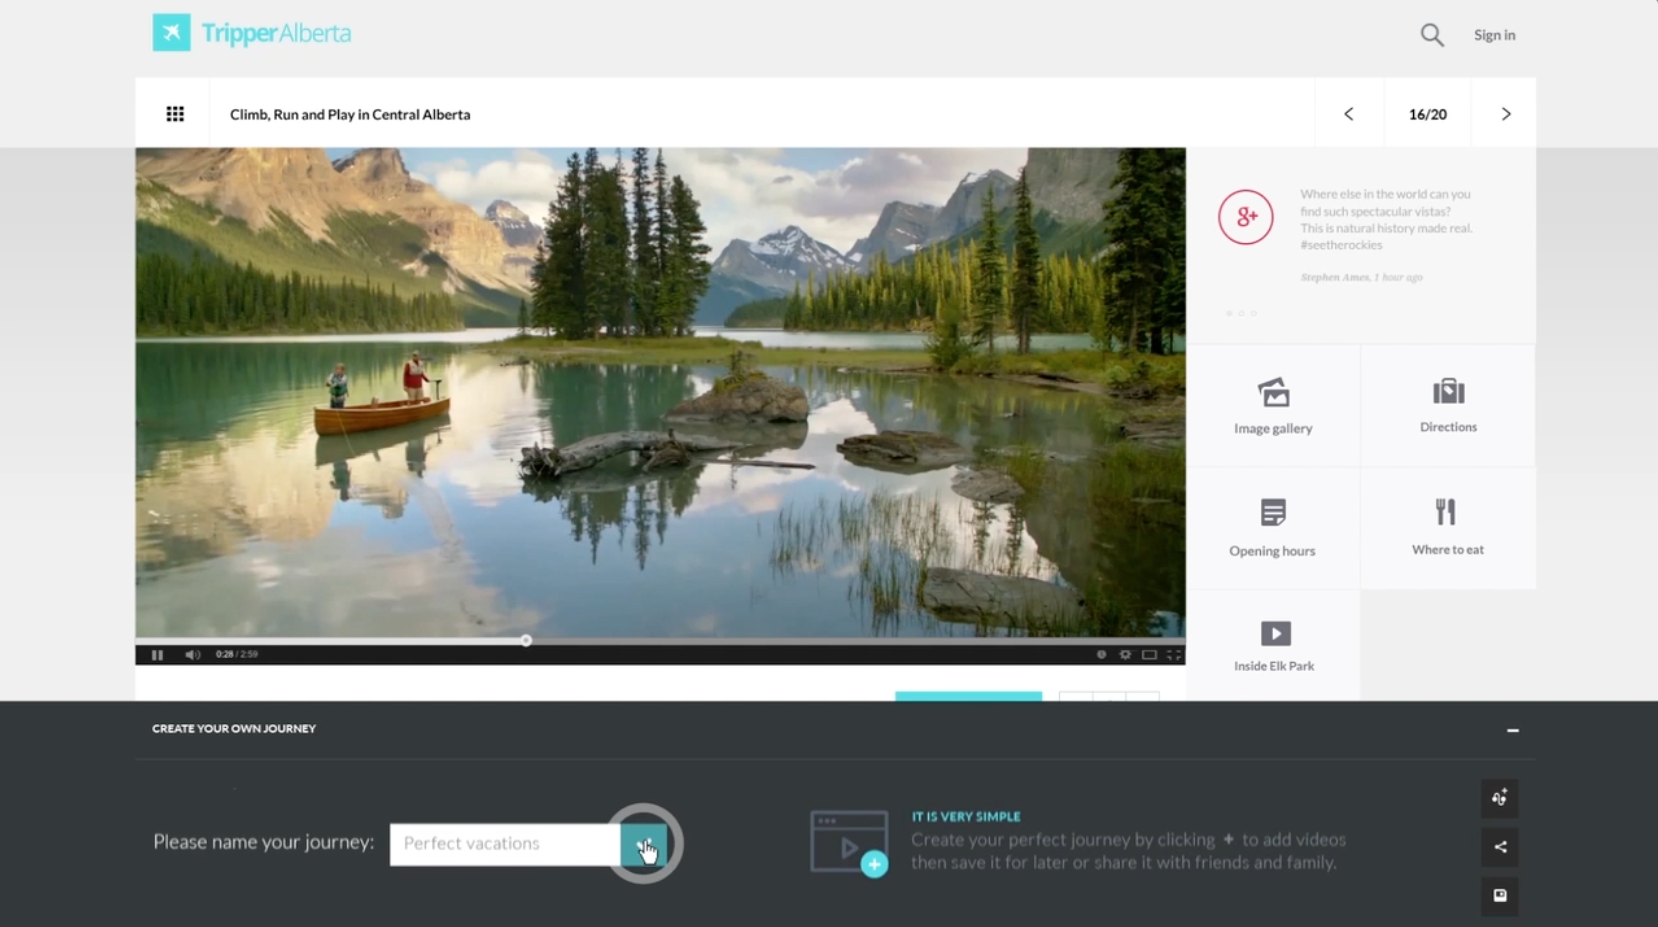
Task: Enter fullscreen video mode
Action: click(x=1174, y=655)
